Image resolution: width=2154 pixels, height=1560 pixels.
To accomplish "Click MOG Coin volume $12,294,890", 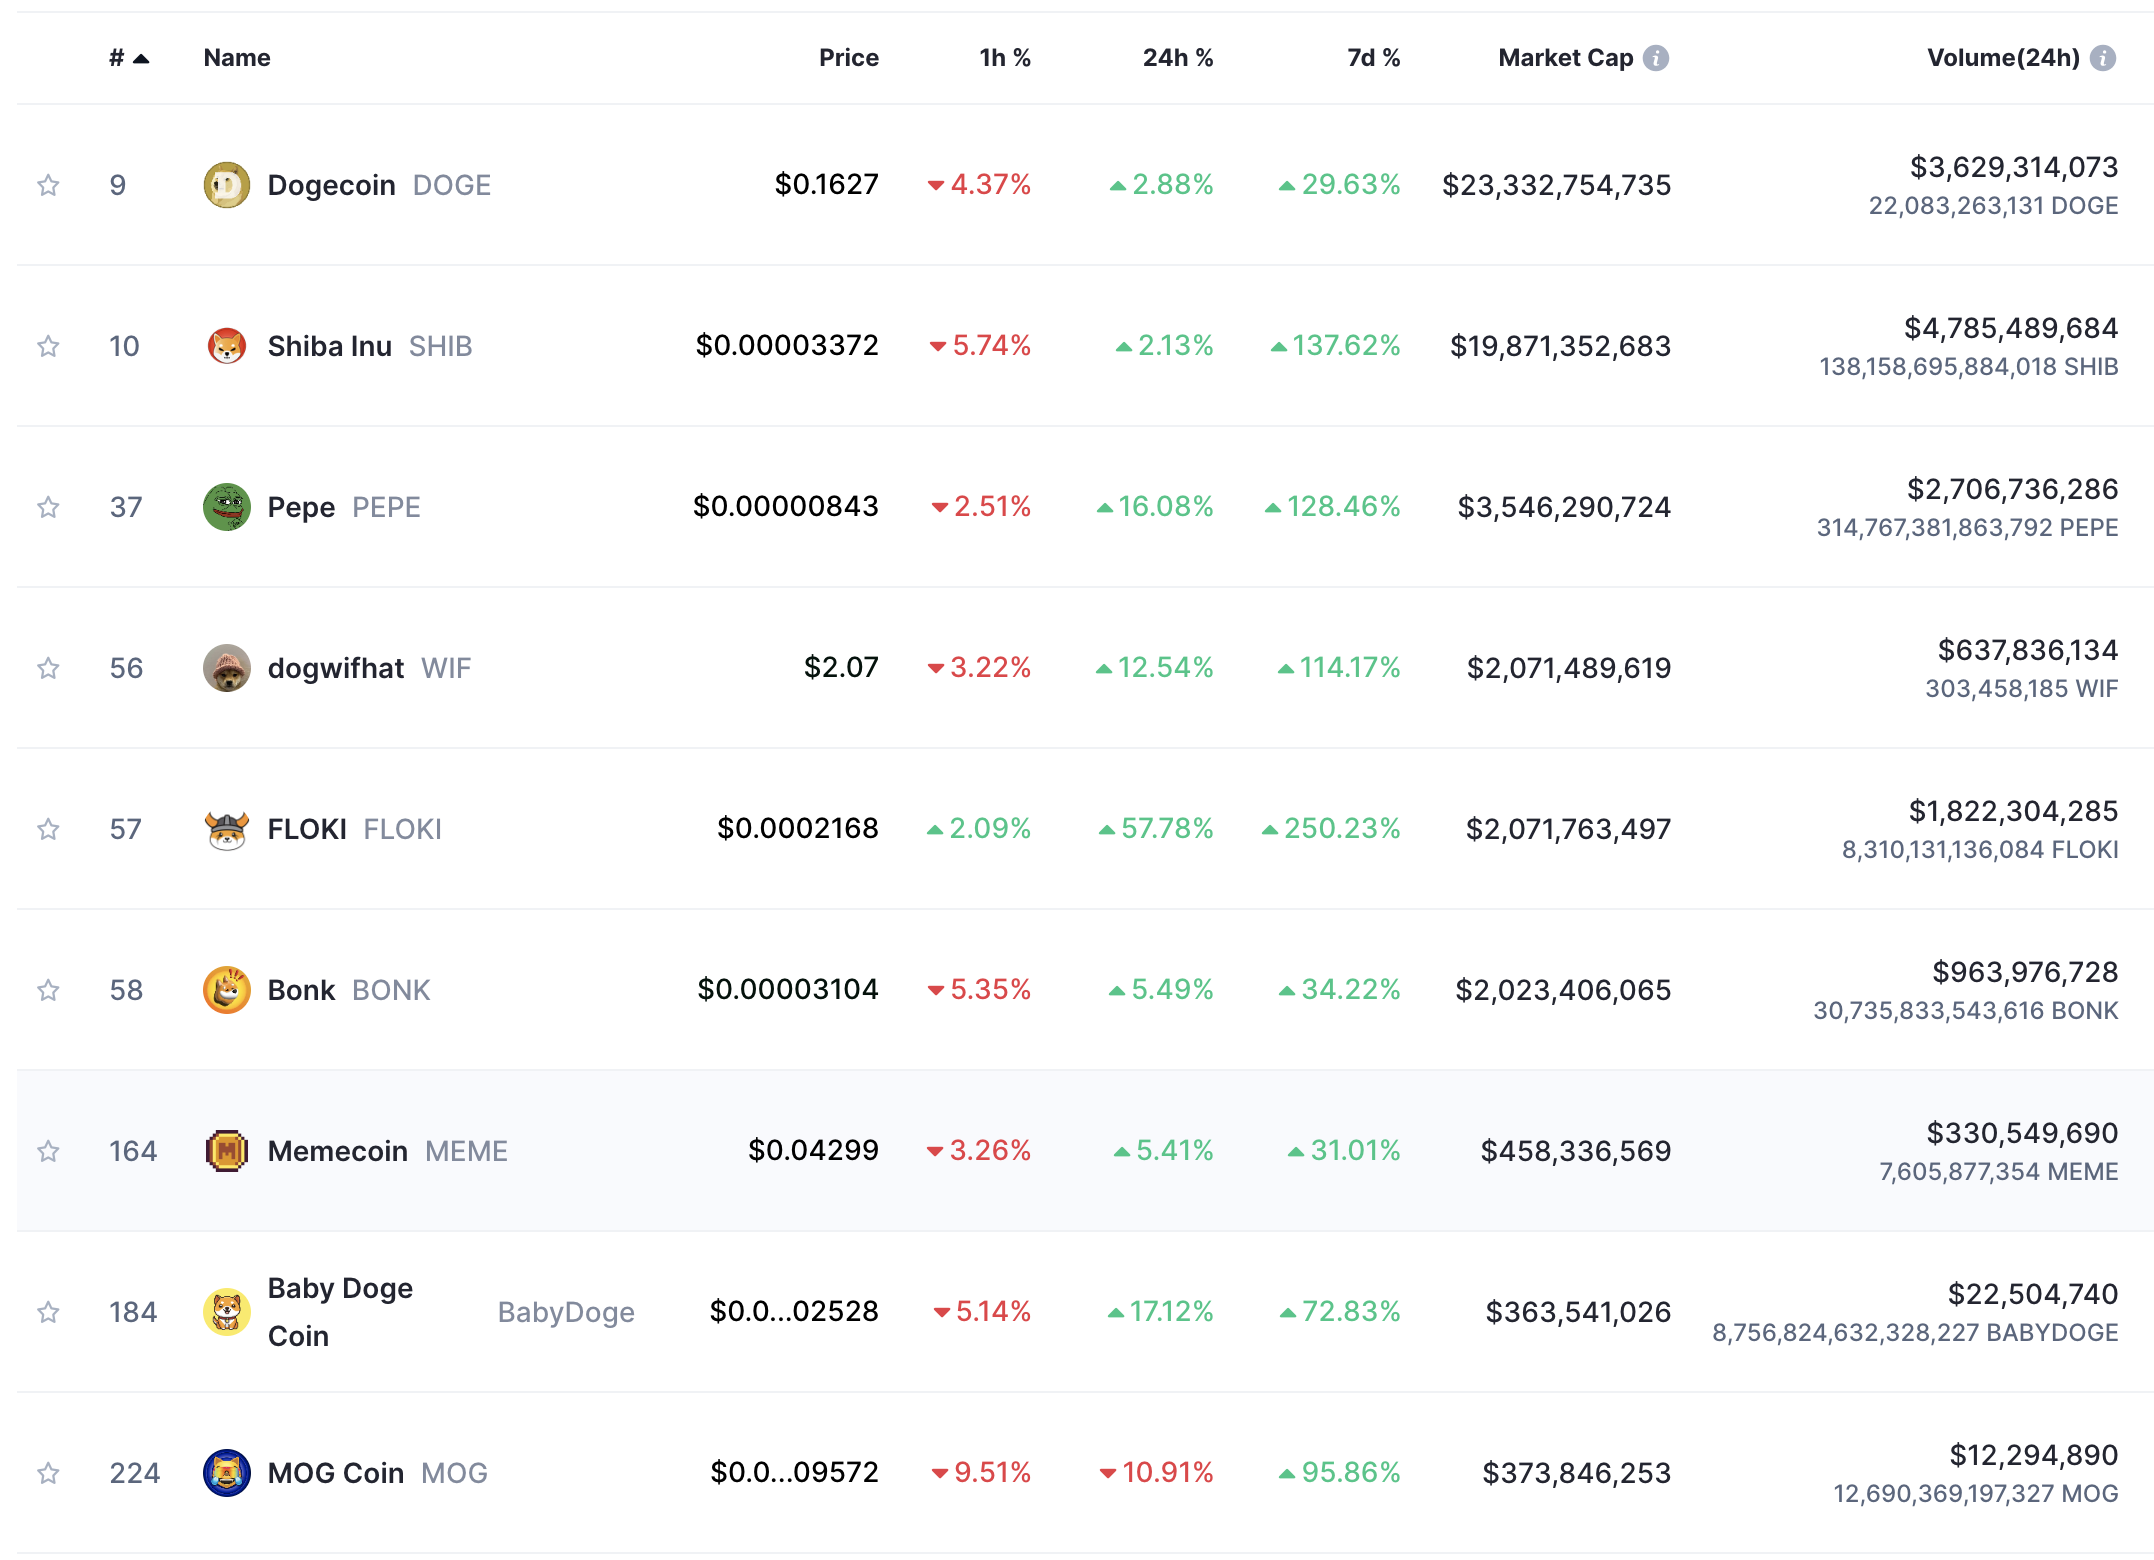I will (x=2034, y=1455).
